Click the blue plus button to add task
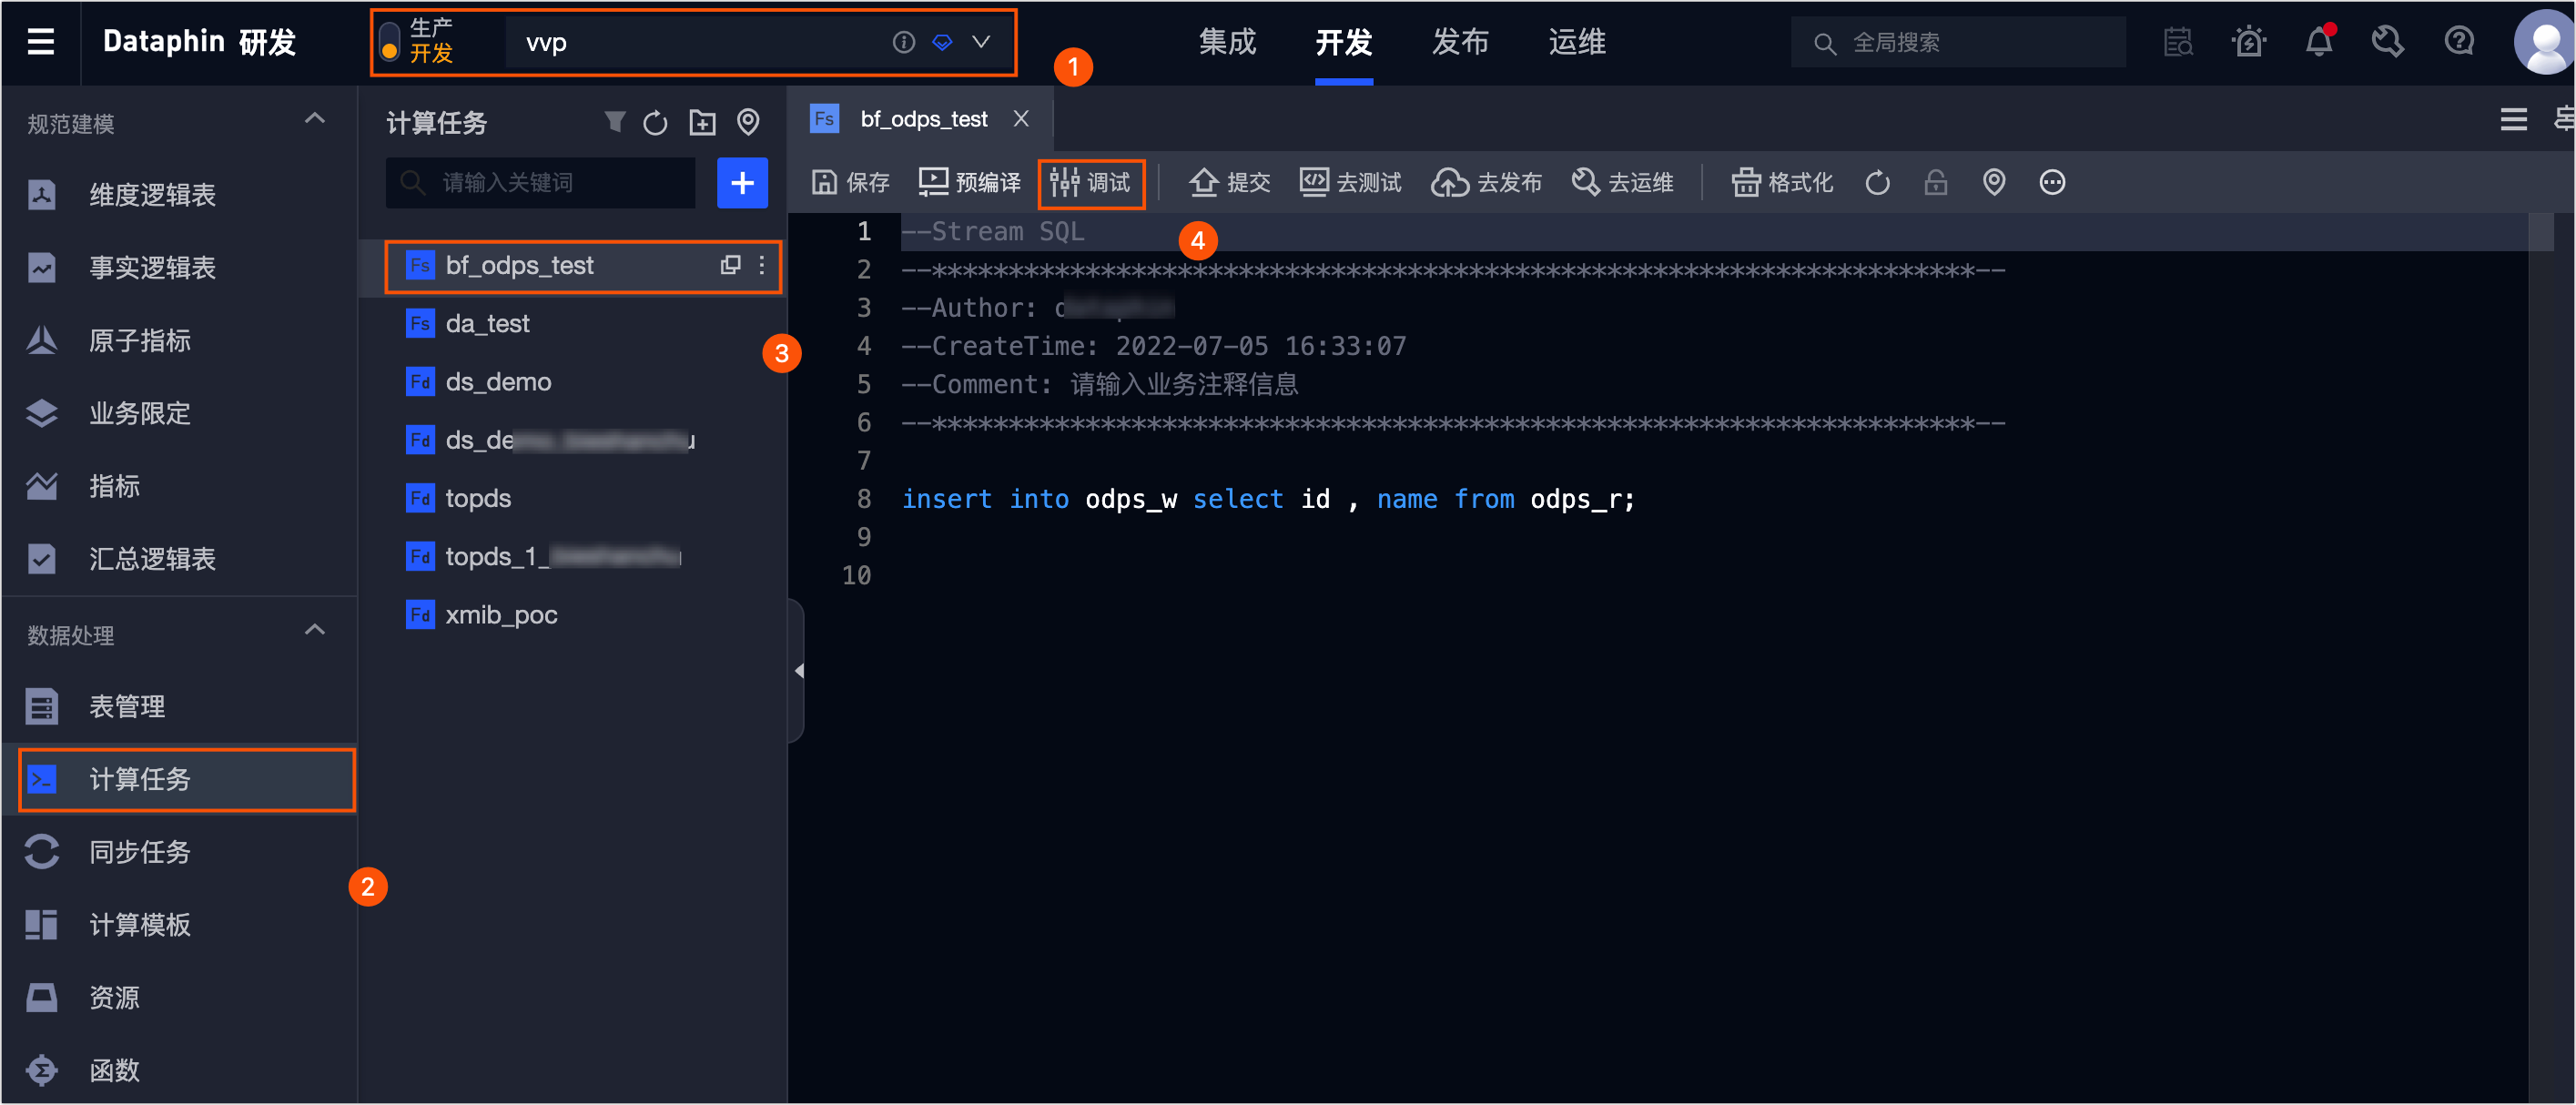 [x=741, y=182]
